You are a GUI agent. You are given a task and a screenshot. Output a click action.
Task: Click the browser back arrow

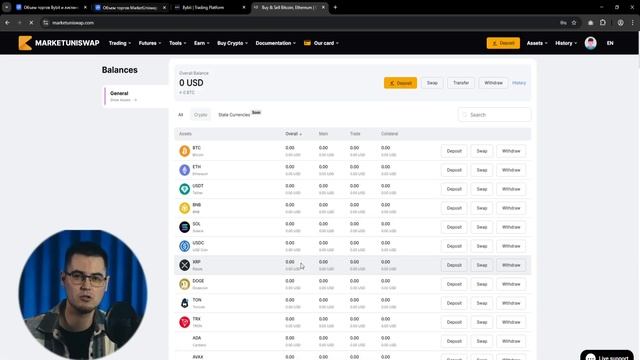click(x=8, y=23)
